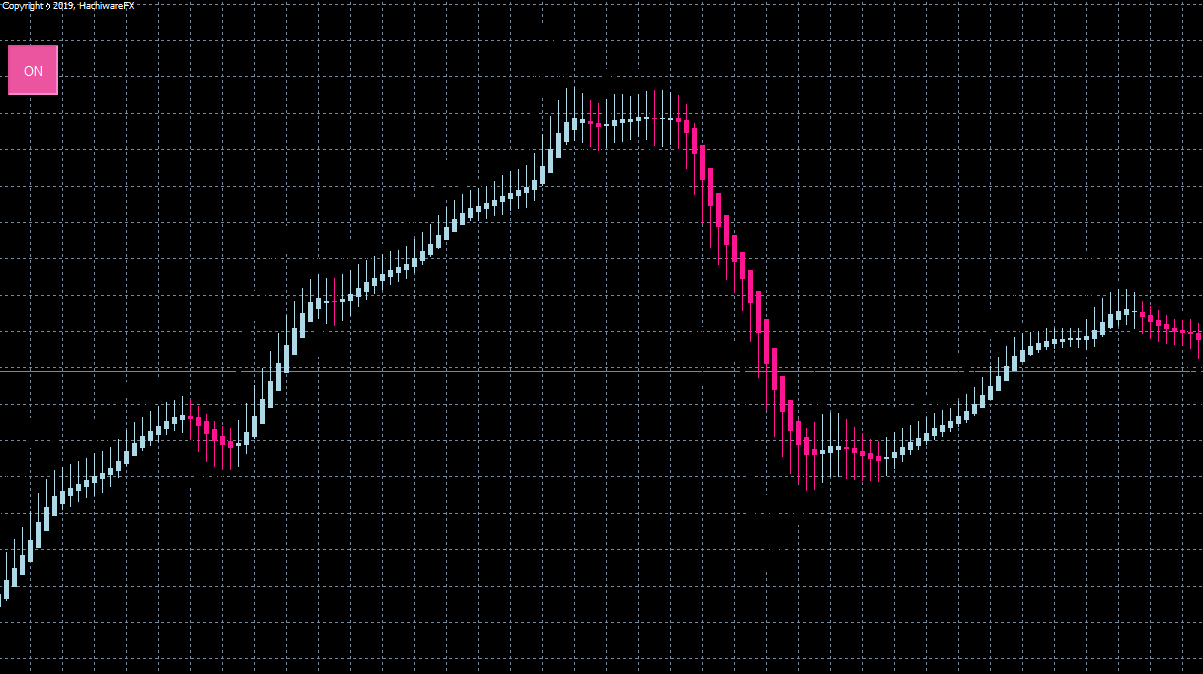Image resolution: width=1203 pixels, height=674 pixels.
Task: Select the horizontal gray price line
Action: pos(601,371)
